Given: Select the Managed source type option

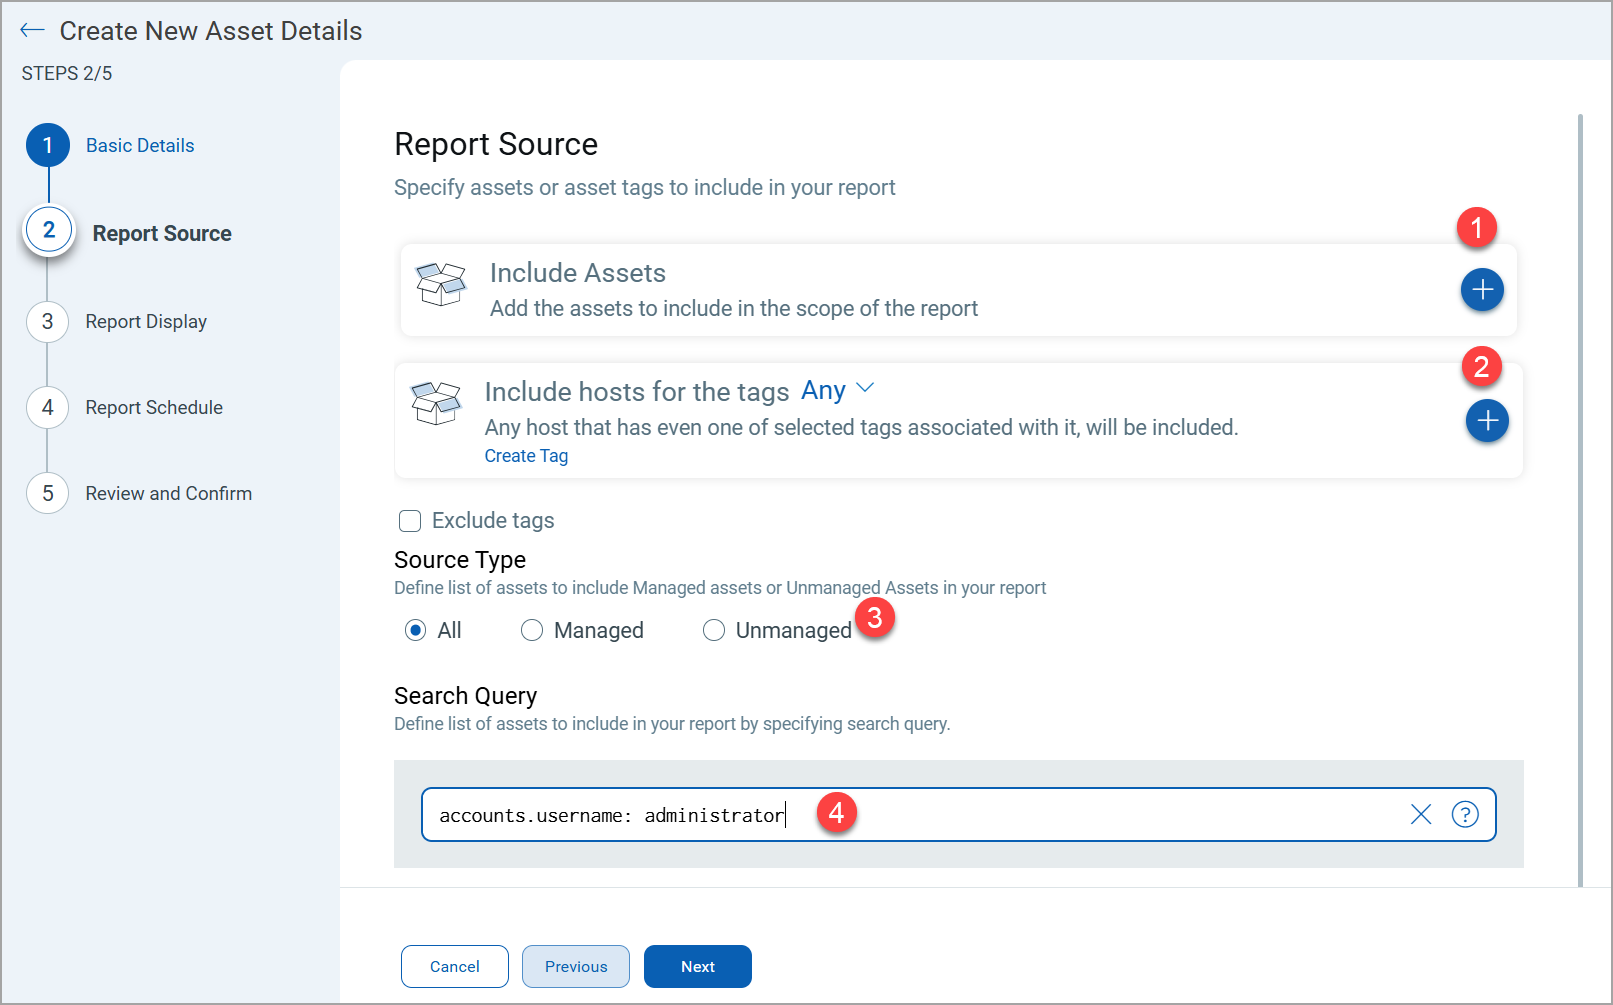Looking at the screenshot, I should pos(582,630).
